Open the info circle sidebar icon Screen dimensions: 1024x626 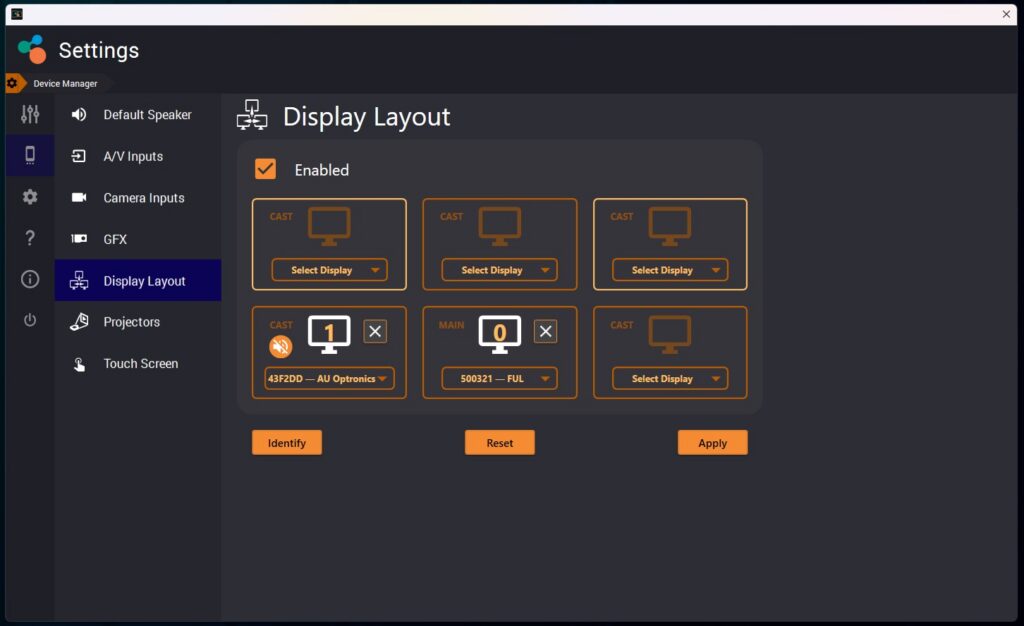click(30, 279)
